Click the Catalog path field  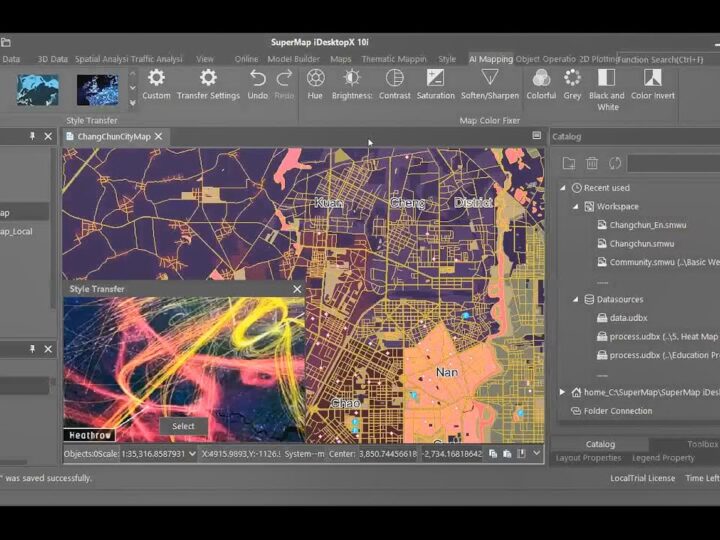(x=673, y=163)
